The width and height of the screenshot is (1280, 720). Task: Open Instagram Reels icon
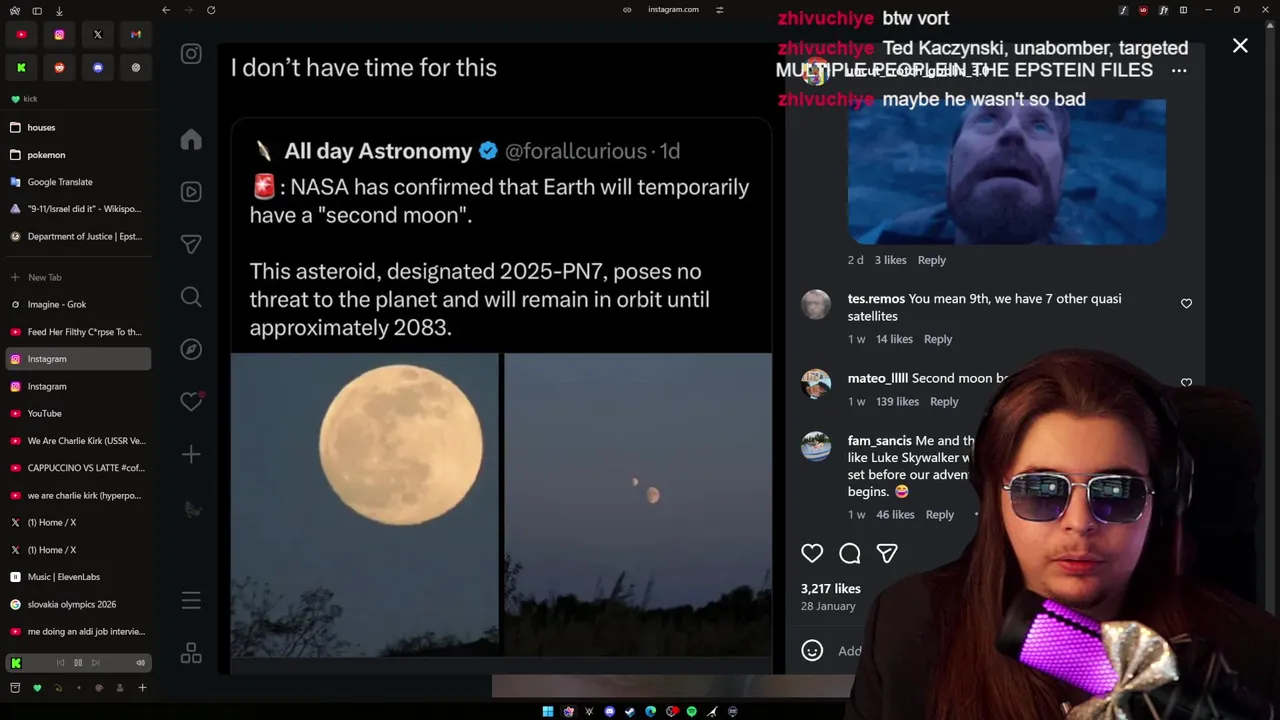click(191, 192)
